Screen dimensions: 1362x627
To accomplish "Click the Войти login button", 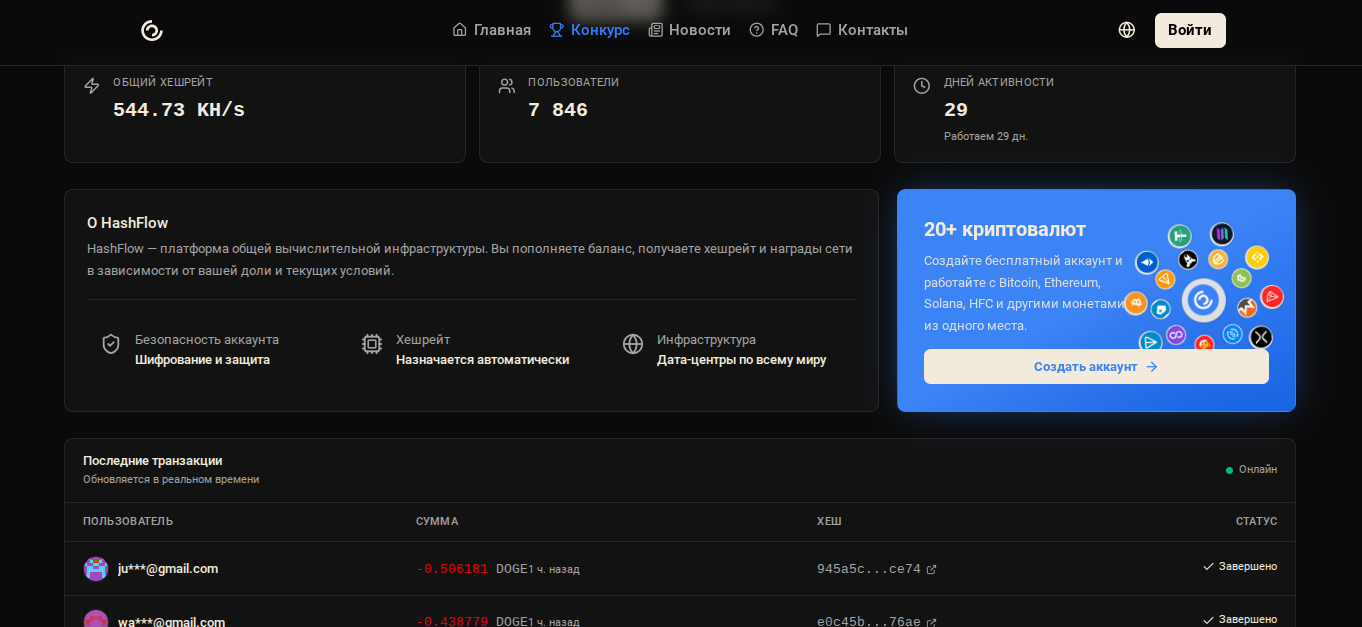I will (1190, 30).
